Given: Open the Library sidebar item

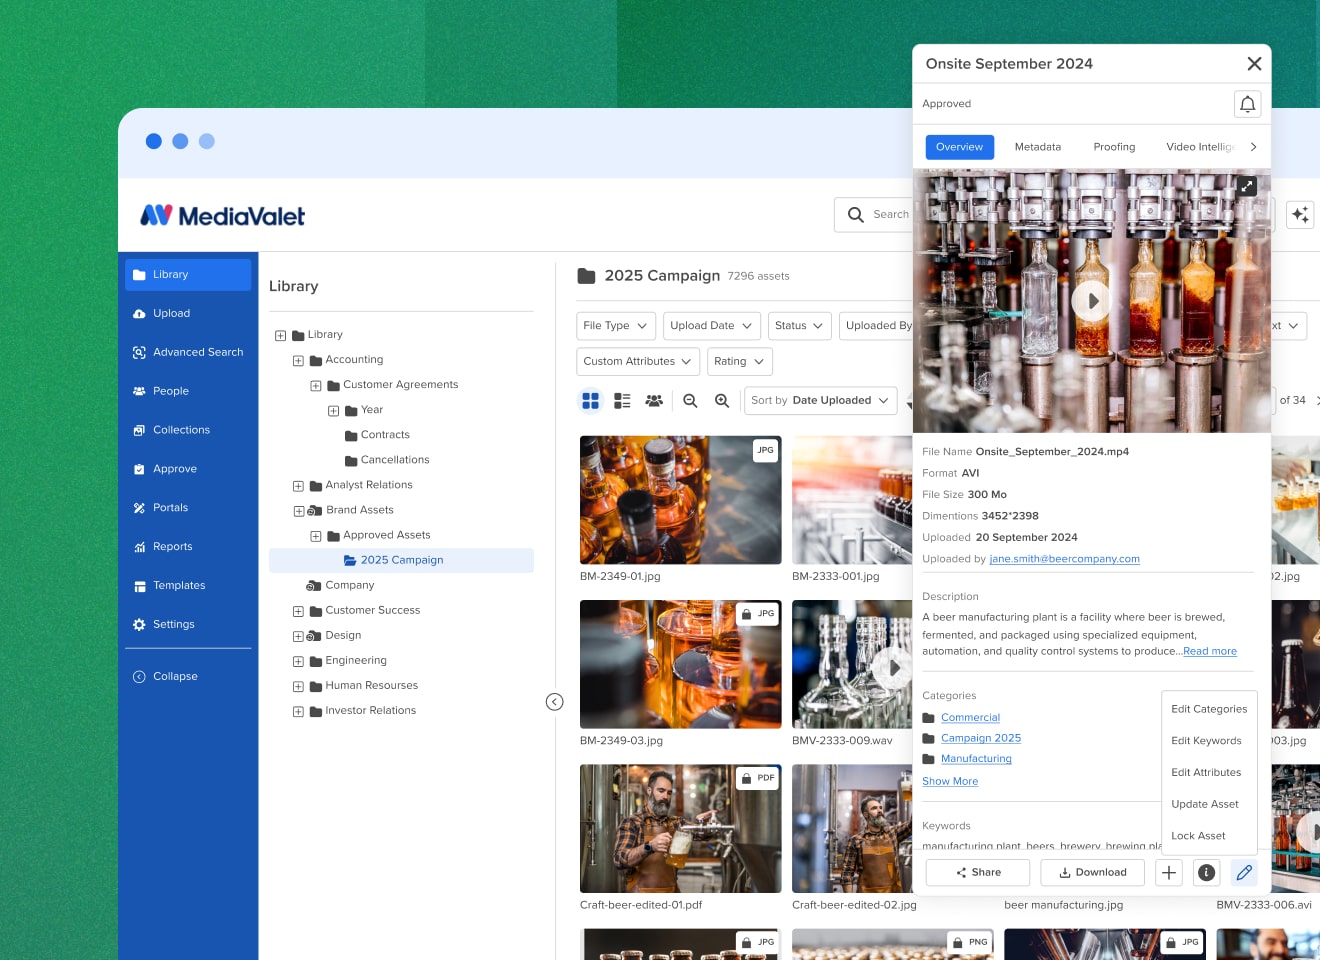Looking at the screenshot, I should tap(188, 275).
